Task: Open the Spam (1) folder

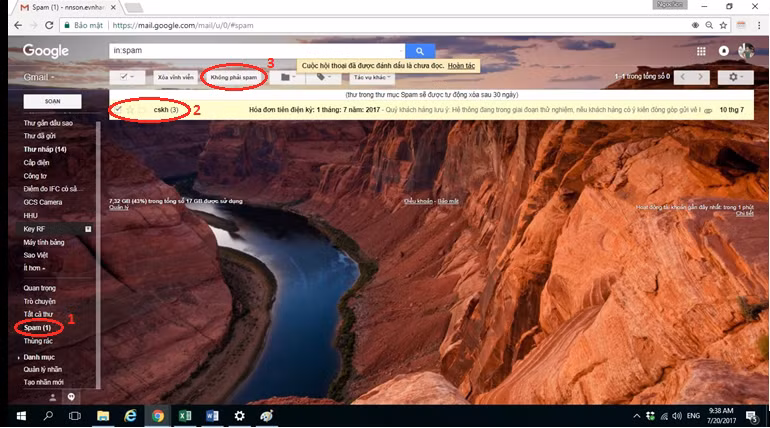Action: click(x=37, y=327)
